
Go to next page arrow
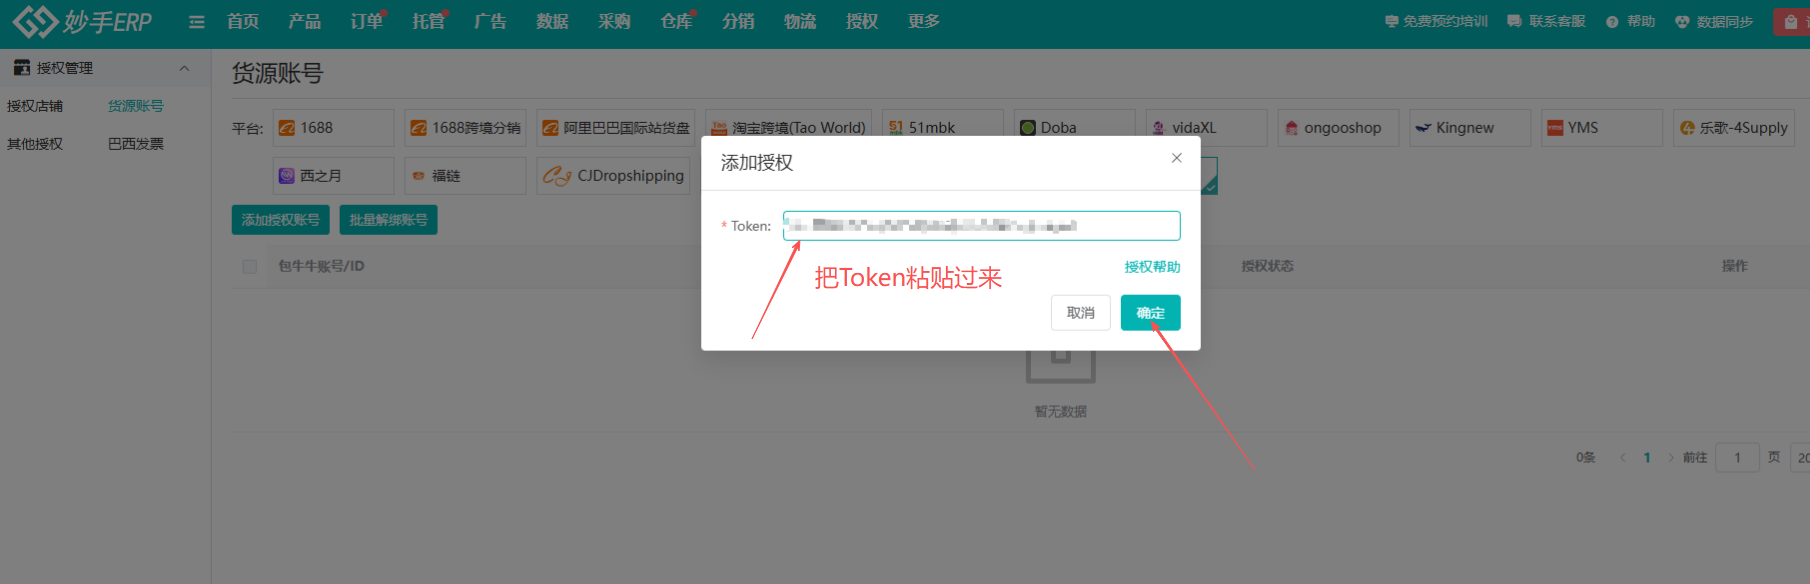[x=1671, y=457]
